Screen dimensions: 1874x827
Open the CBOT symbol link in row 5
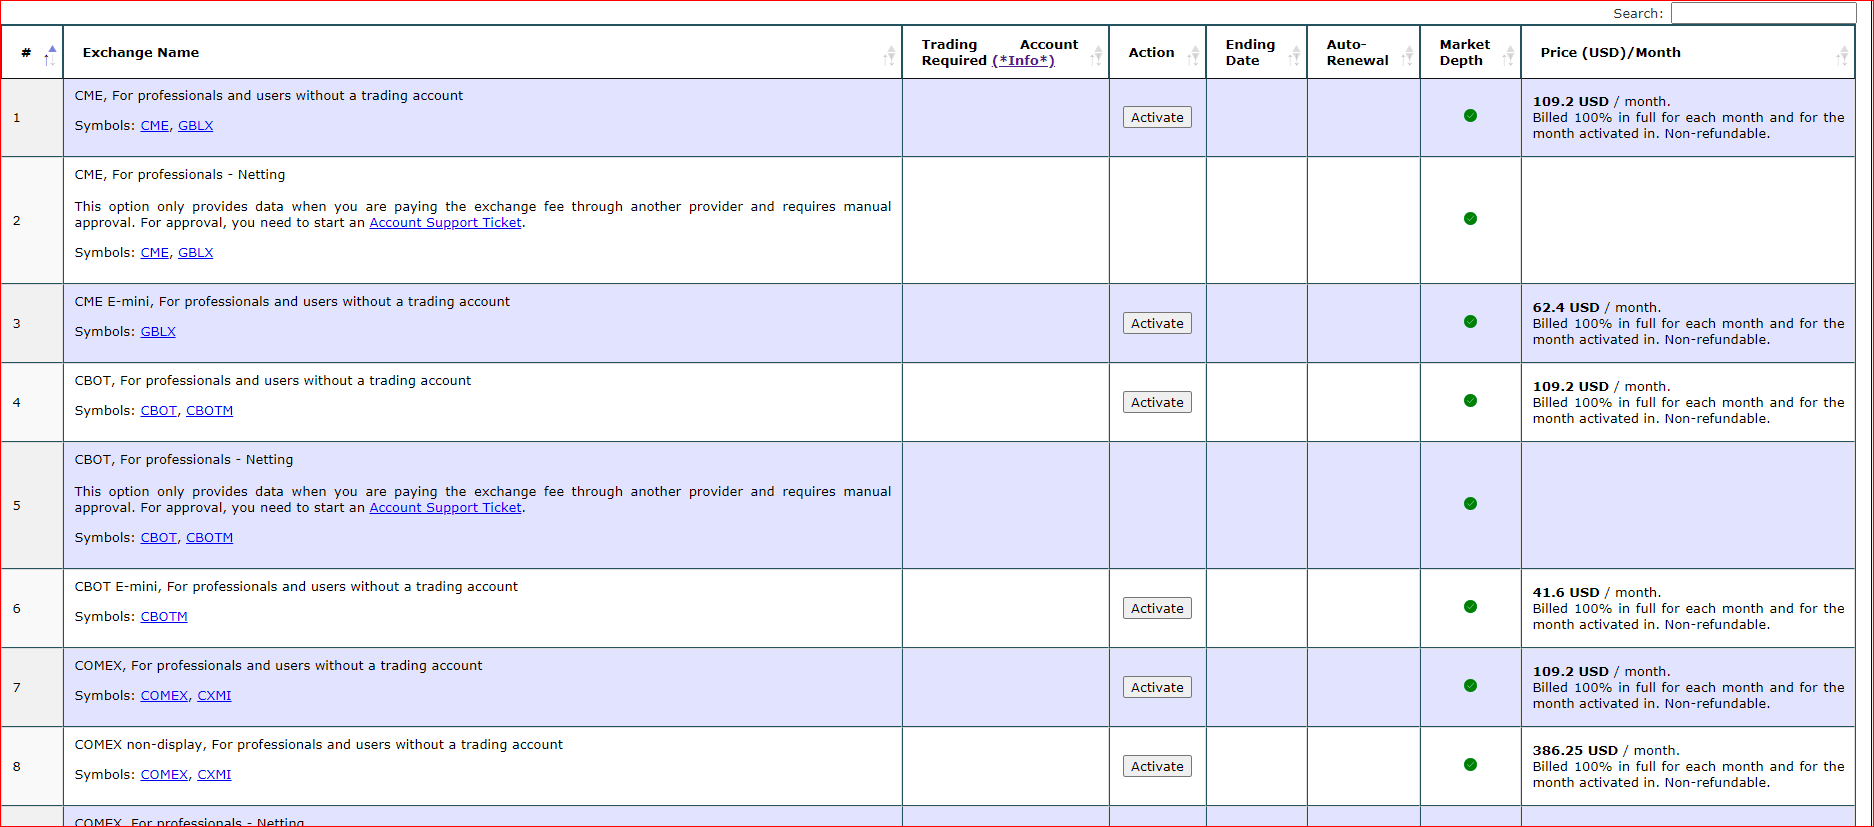click(159, 538)
